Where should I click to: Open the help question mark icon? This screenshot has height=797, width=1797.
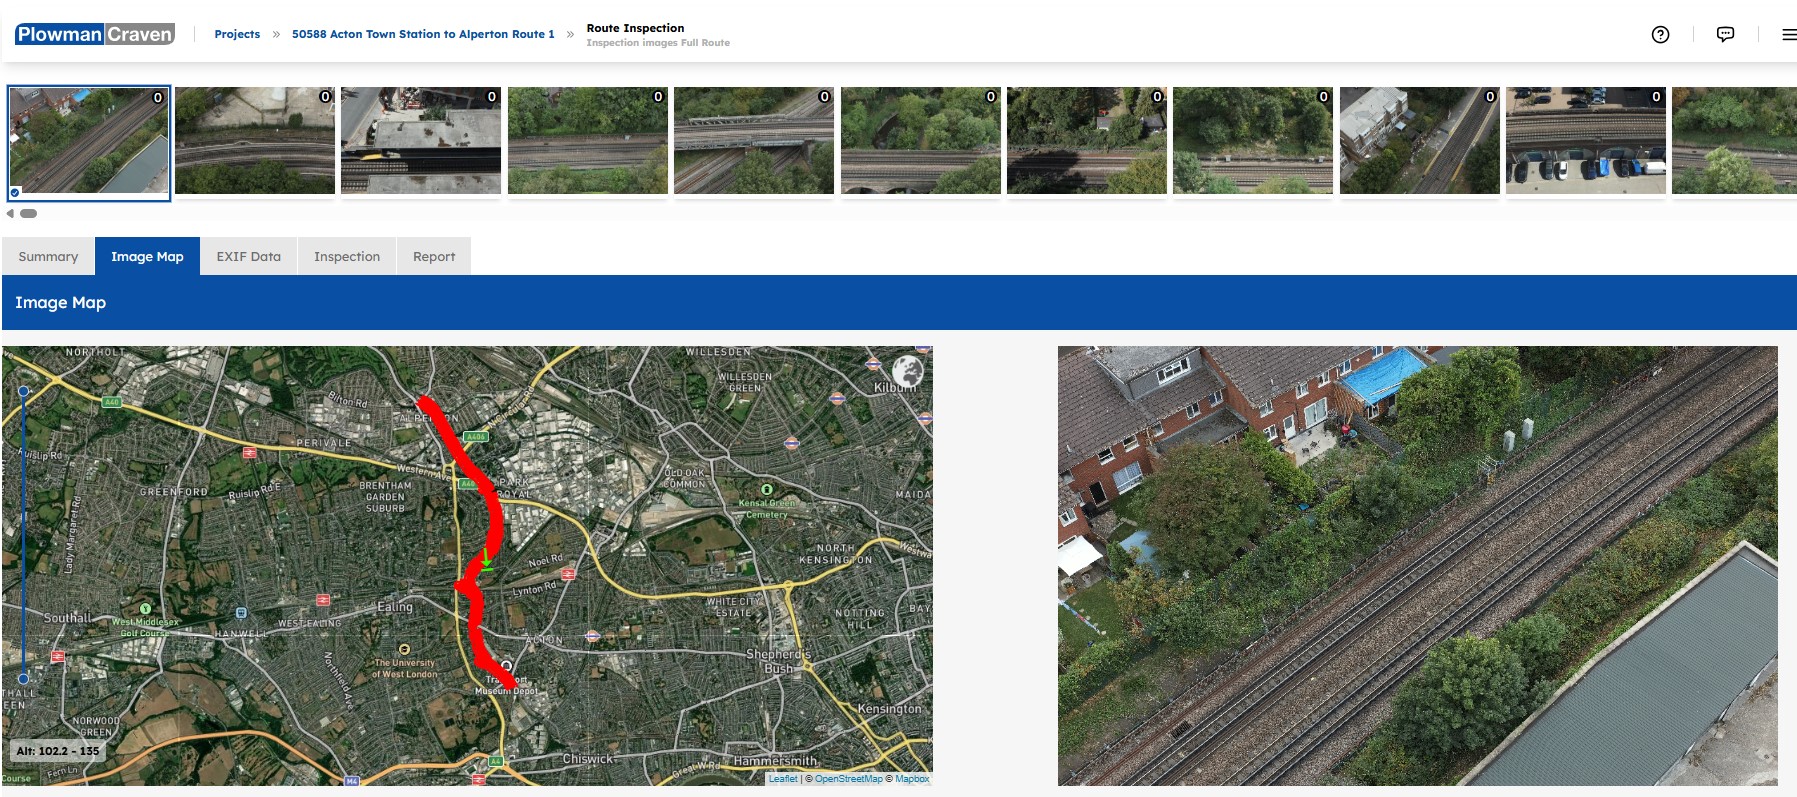pos(1660,35)
